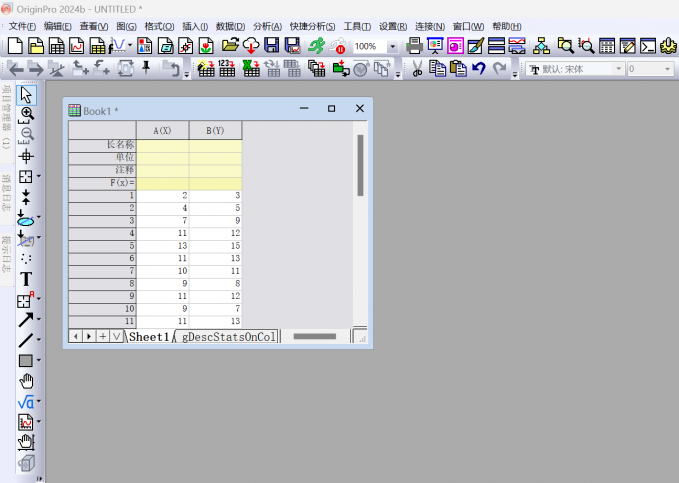
Task: Click the slide show presentation icon
Action: coord(435,45)
